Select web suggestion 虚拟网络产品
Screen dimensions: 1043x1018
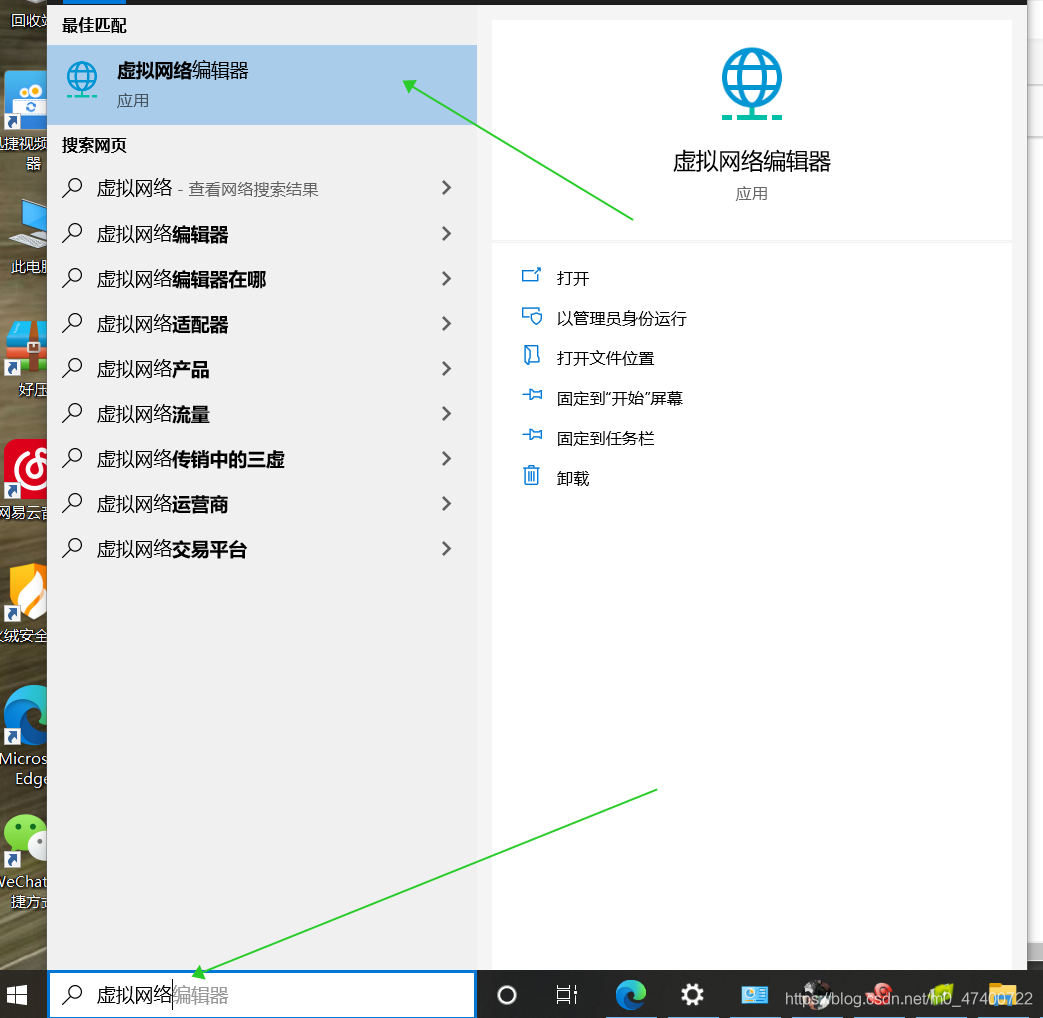pyautogui.click(x=261, y=369)
